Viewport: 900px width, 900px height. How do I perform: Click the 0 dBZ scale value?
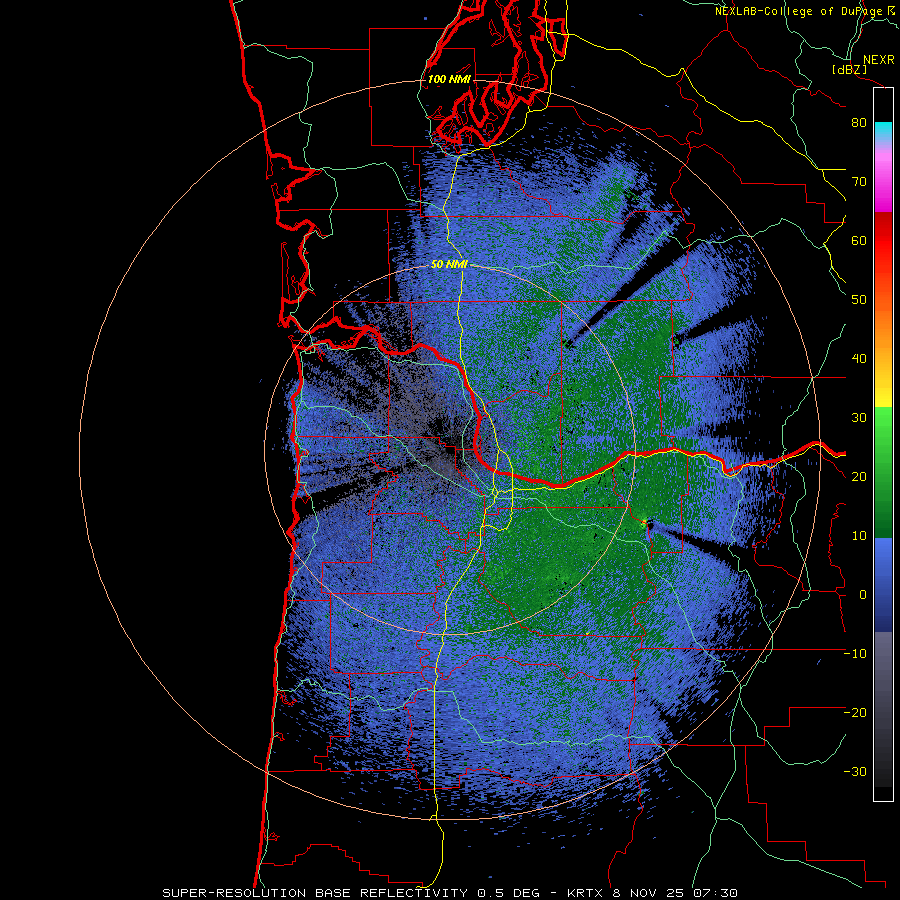pos(863,595)
